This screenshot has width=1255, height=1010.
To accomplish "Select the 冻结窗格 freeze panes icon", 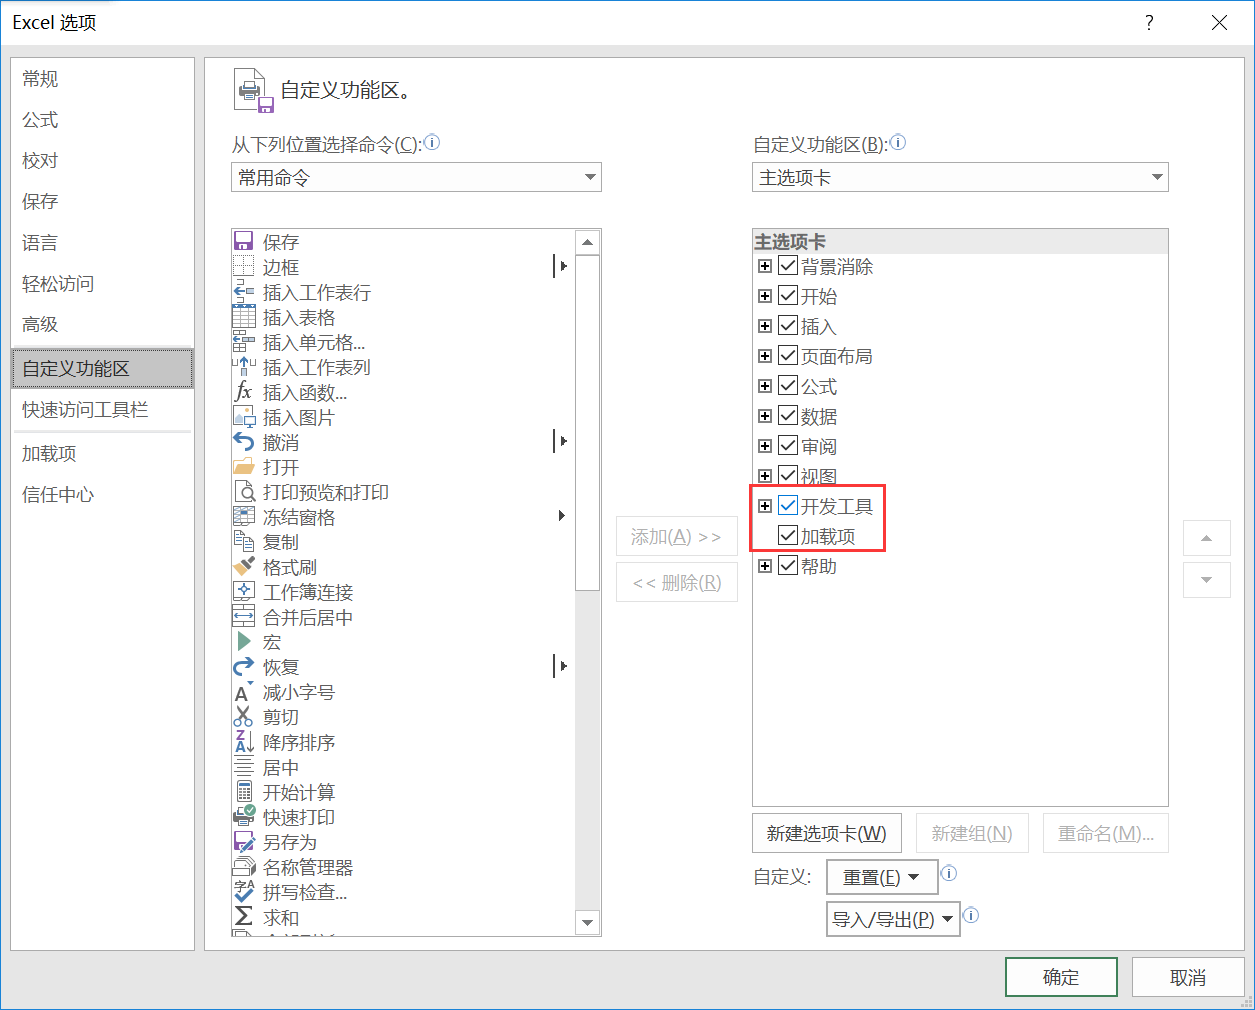I will [243, 517].
